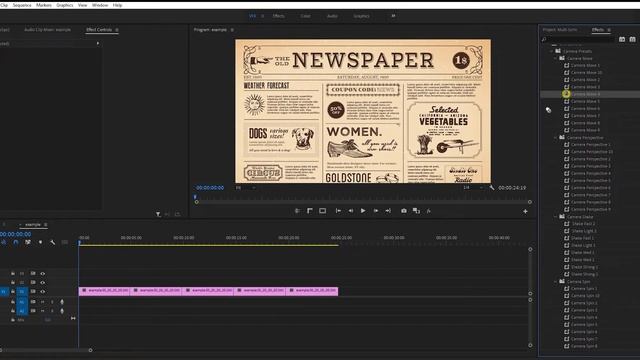The image size is (640, 360).
Task: Click the filter properties funnel in Effect Controls
Action: click(158, 214)
